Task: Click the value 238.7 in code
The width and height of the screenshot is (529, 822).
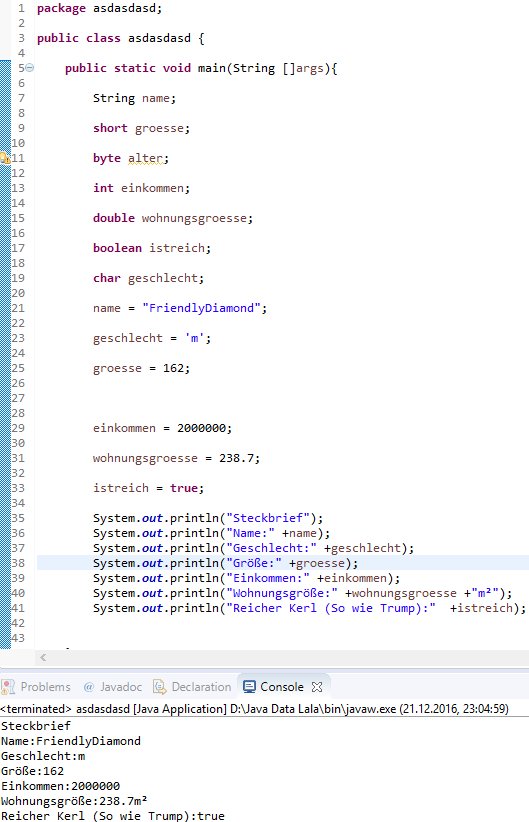Action: point(236,458)
